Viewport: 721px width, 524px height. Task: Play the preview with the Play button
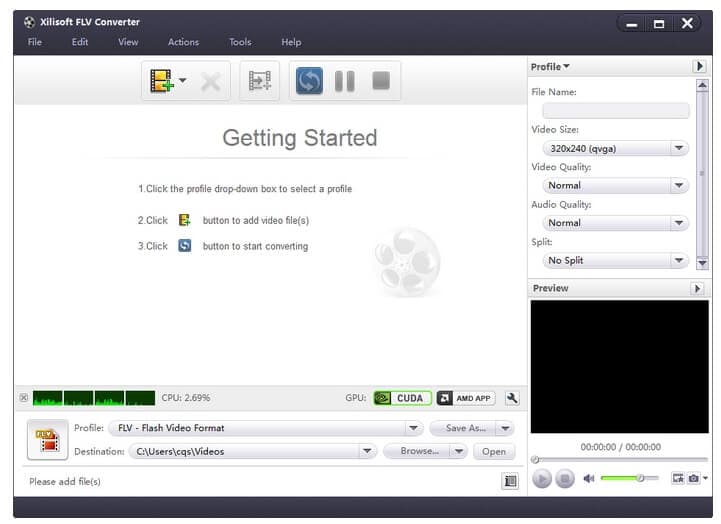(x=542, y=479)
